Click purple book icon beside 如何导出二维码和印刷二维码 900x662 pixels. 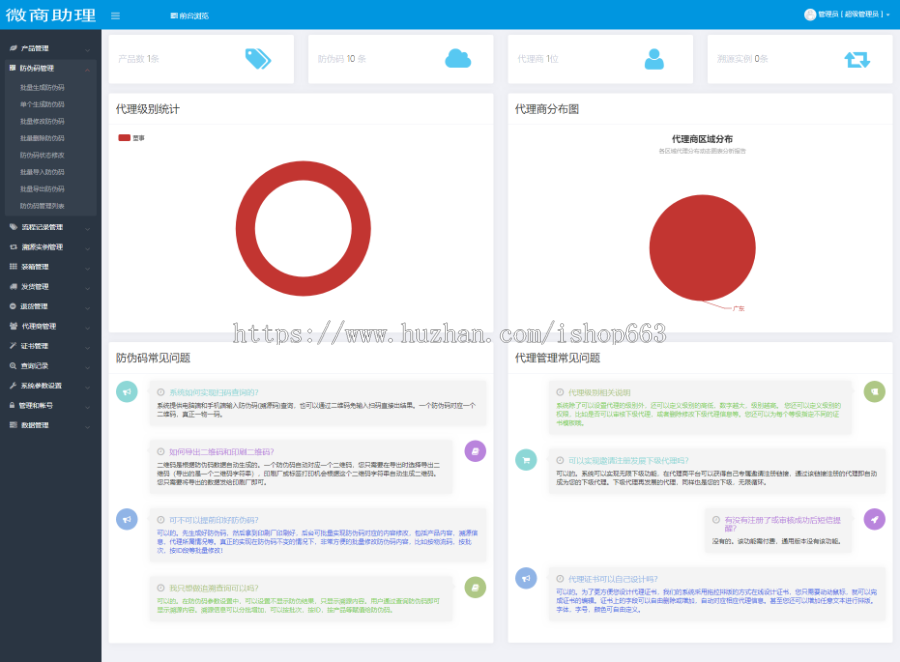coord(475,451)
